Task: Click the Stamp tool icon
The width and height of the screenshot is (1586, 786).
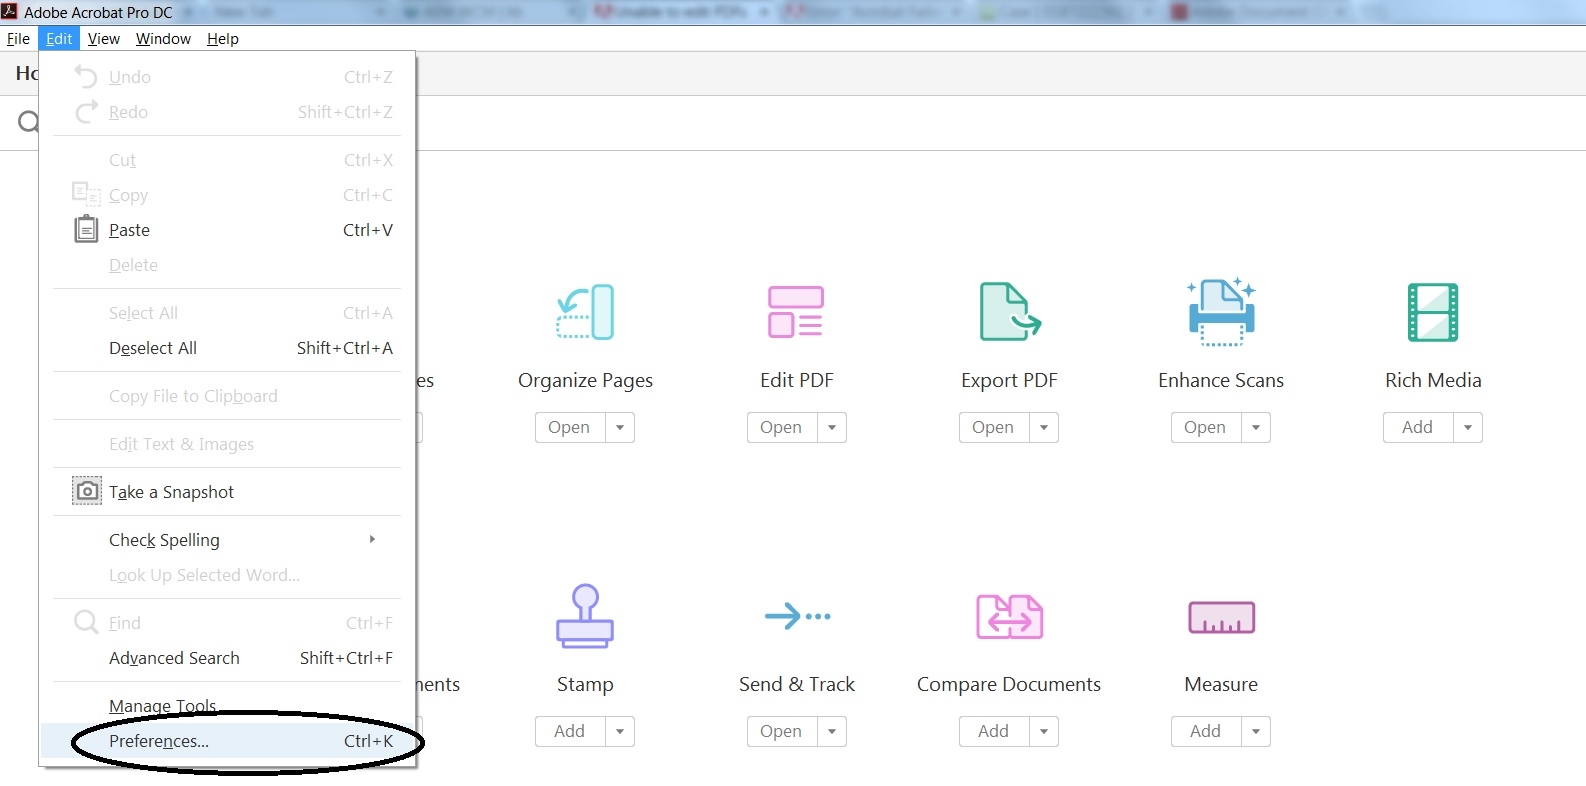Action: click(585, 616)
